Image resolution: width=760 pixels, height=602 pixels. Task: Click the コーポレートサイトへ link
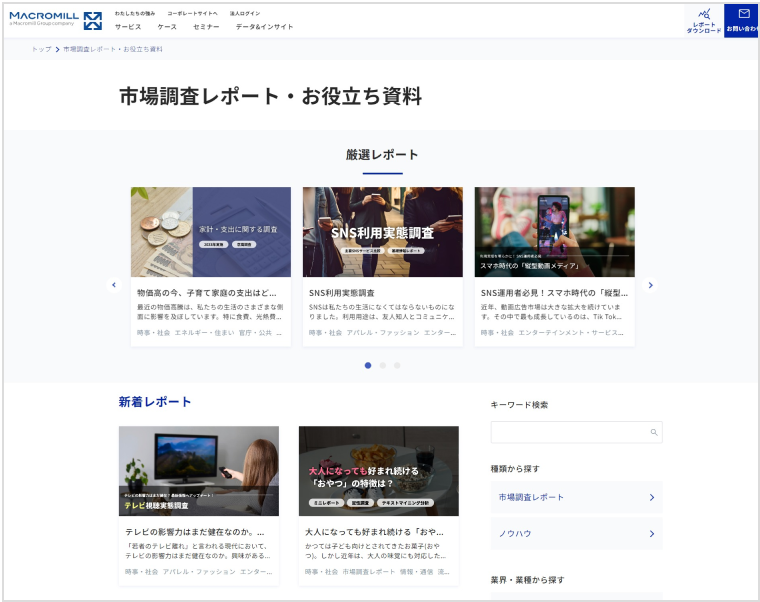pyautogui.click(x=191, y=14)
